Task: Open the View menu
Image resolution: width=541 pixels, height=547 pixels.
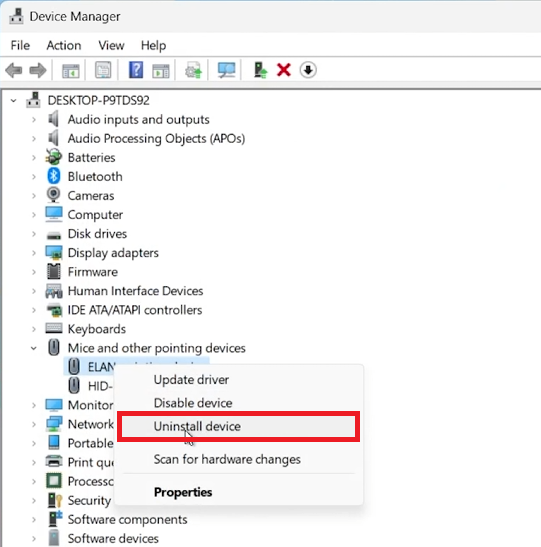Action: pyautogui.click(x=111, y=45)
